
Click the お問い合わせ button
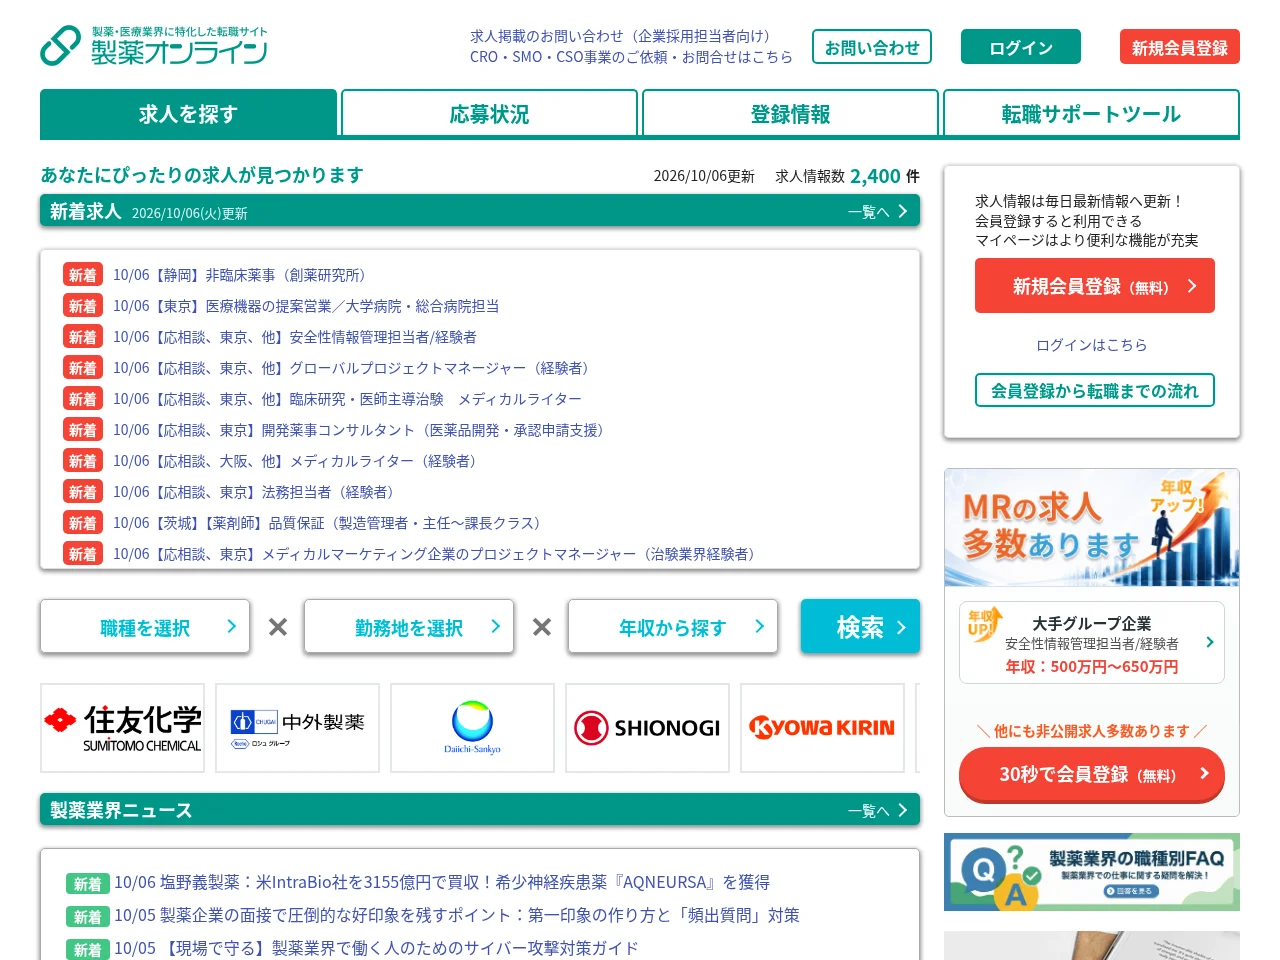[x=872, y=47]
